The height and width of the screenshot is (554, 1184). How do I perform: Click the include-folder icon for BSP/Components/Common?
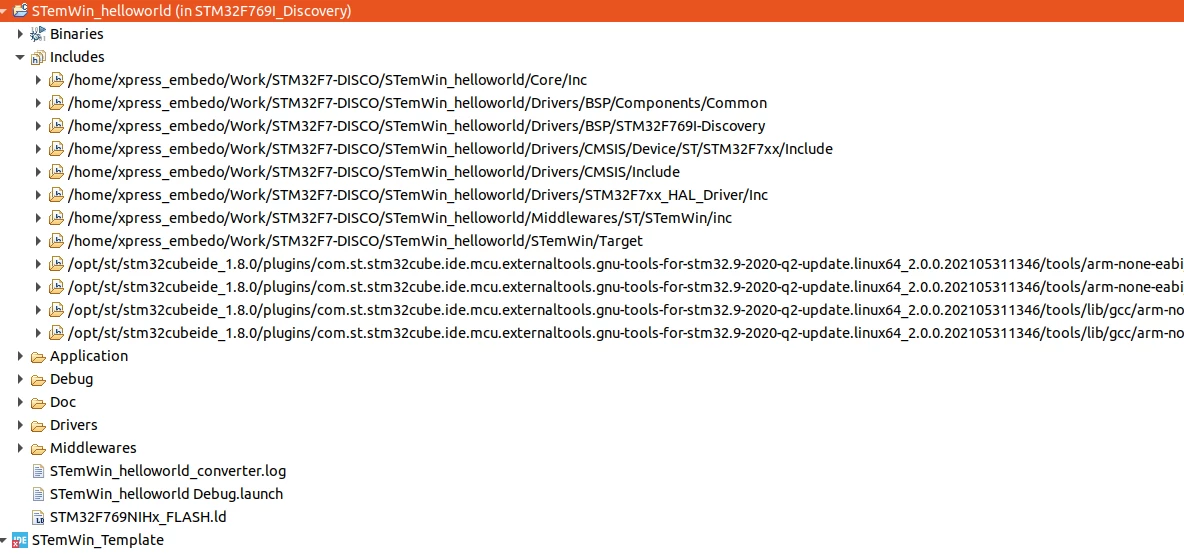(56, 103)
